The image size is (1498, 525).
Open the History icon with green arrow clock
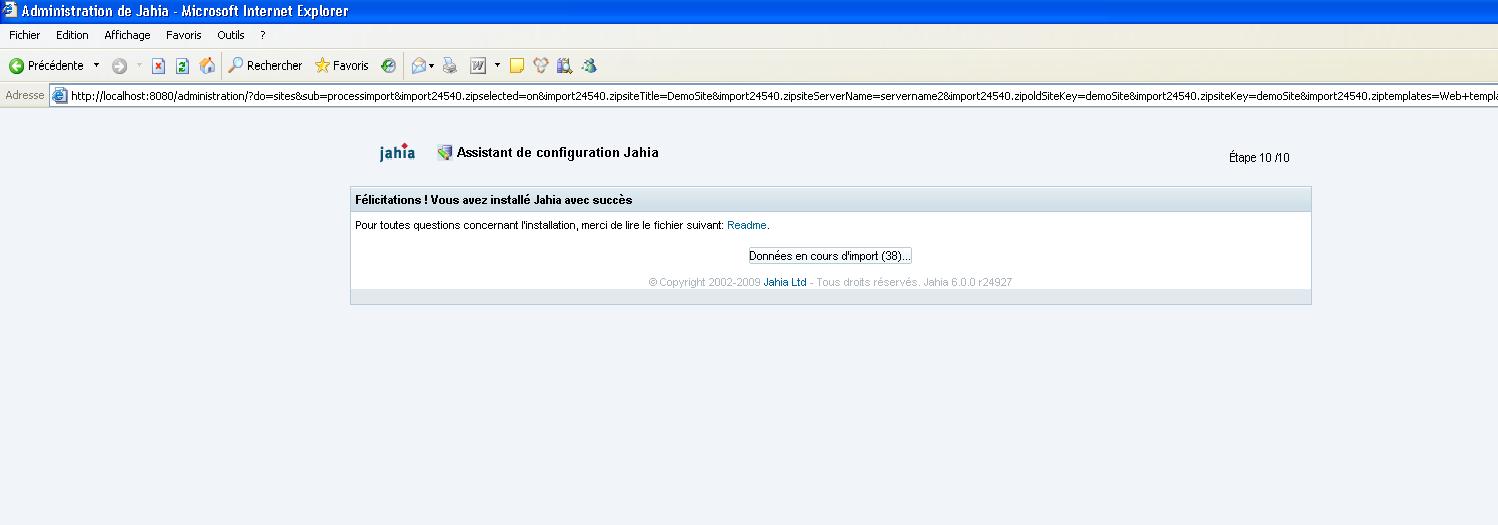pyautogui.click(x=388, y=66)
